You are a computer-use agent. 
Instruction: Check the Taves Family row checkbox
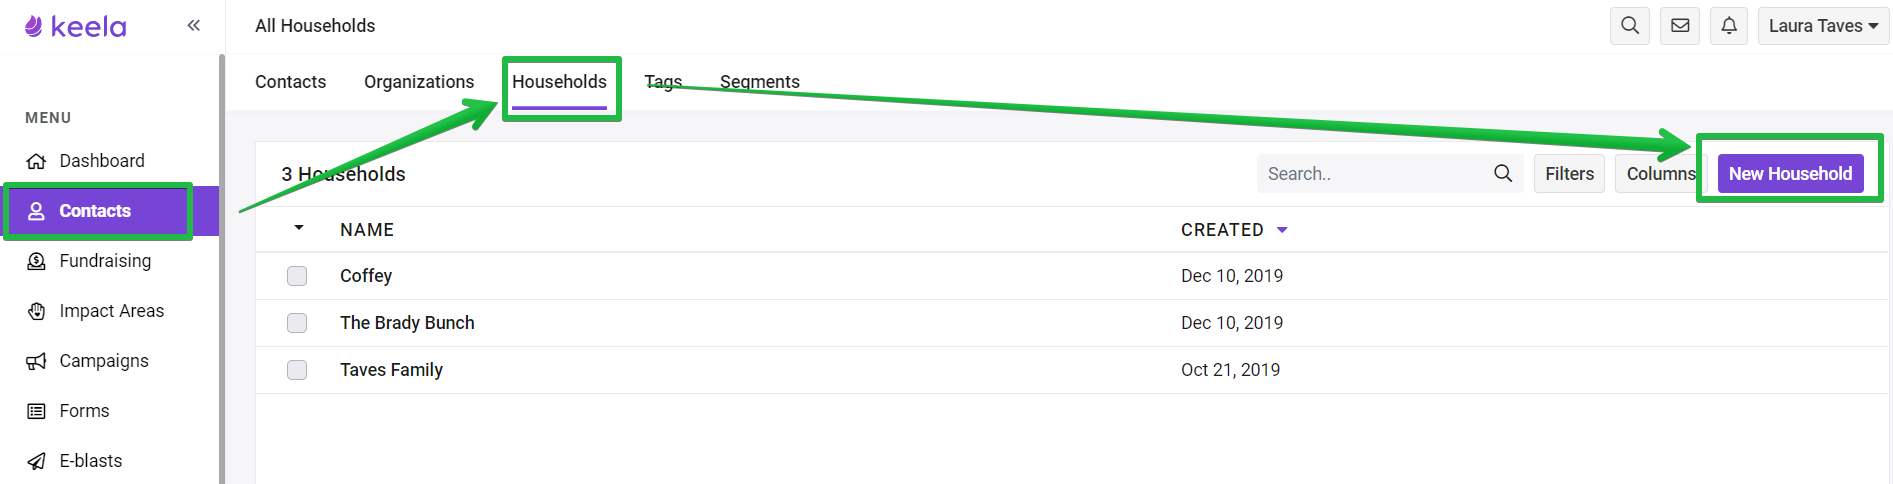pos(297,370)
